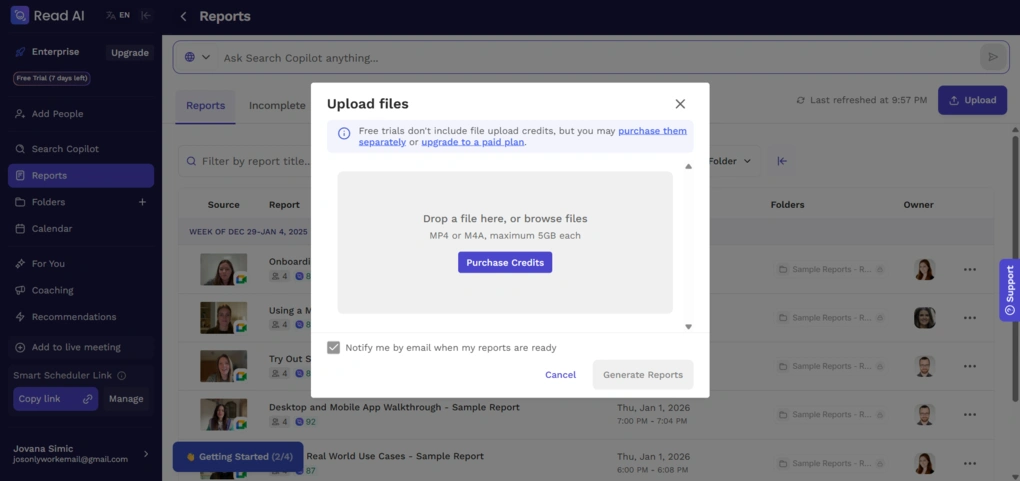1020x481 pixels.
Task: Open Onboarding report thumbnail
Action: click(224, 269)
